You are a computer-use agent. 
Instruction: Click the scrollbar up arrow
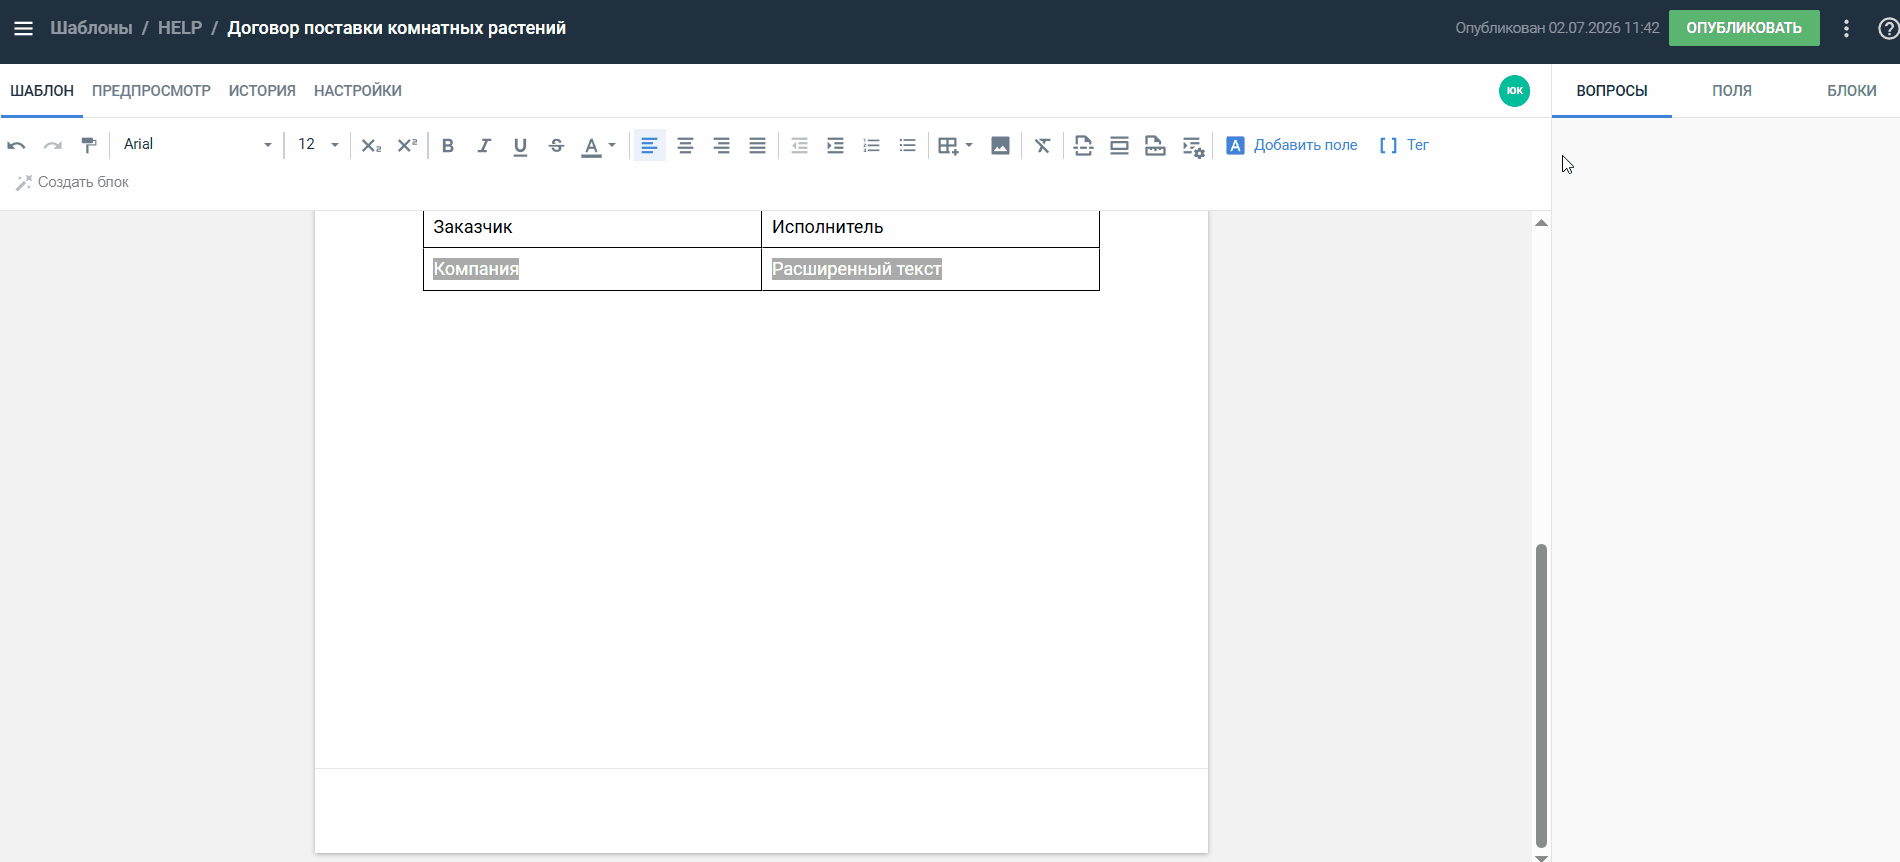point(1541,223)
